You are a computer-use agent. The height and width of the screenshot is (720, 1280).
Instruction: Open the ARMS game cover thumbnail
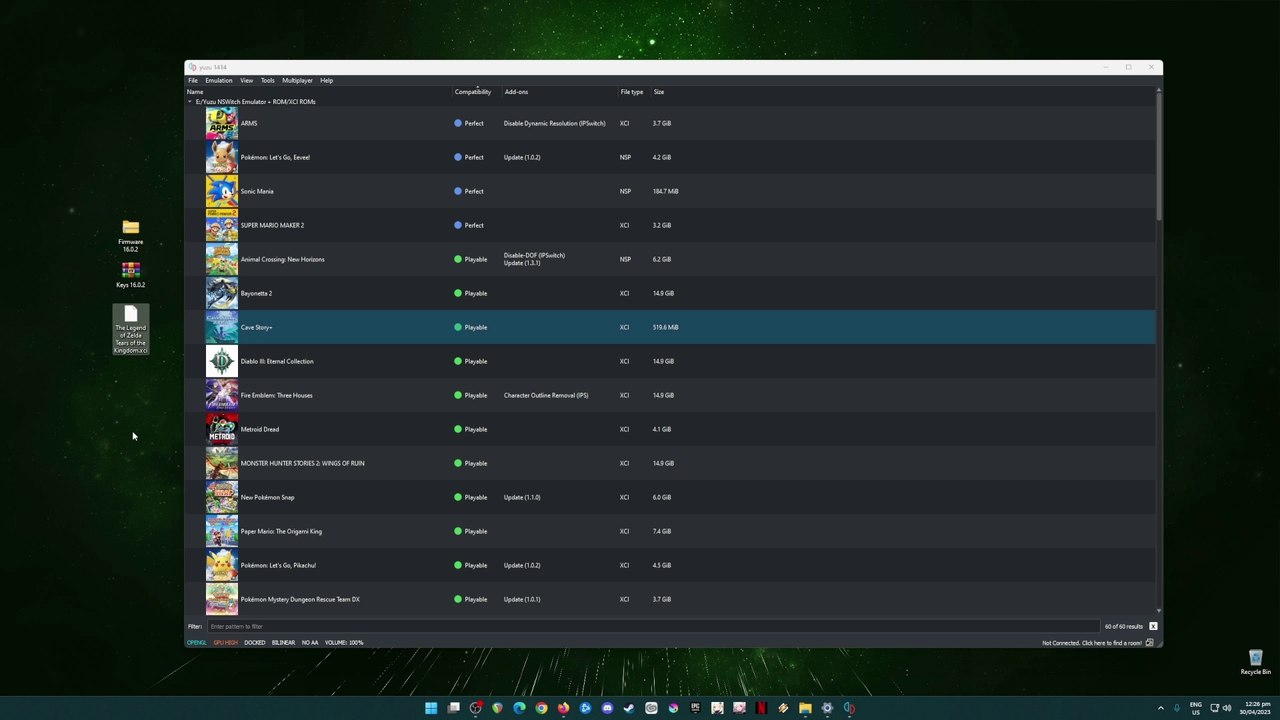pyautogui.click(x=222, y=123)
